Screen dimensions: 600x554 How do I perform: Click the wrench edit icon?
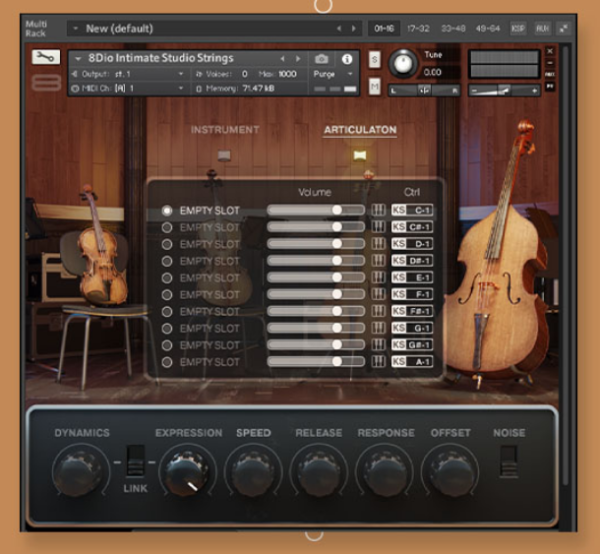coord(46,58)
